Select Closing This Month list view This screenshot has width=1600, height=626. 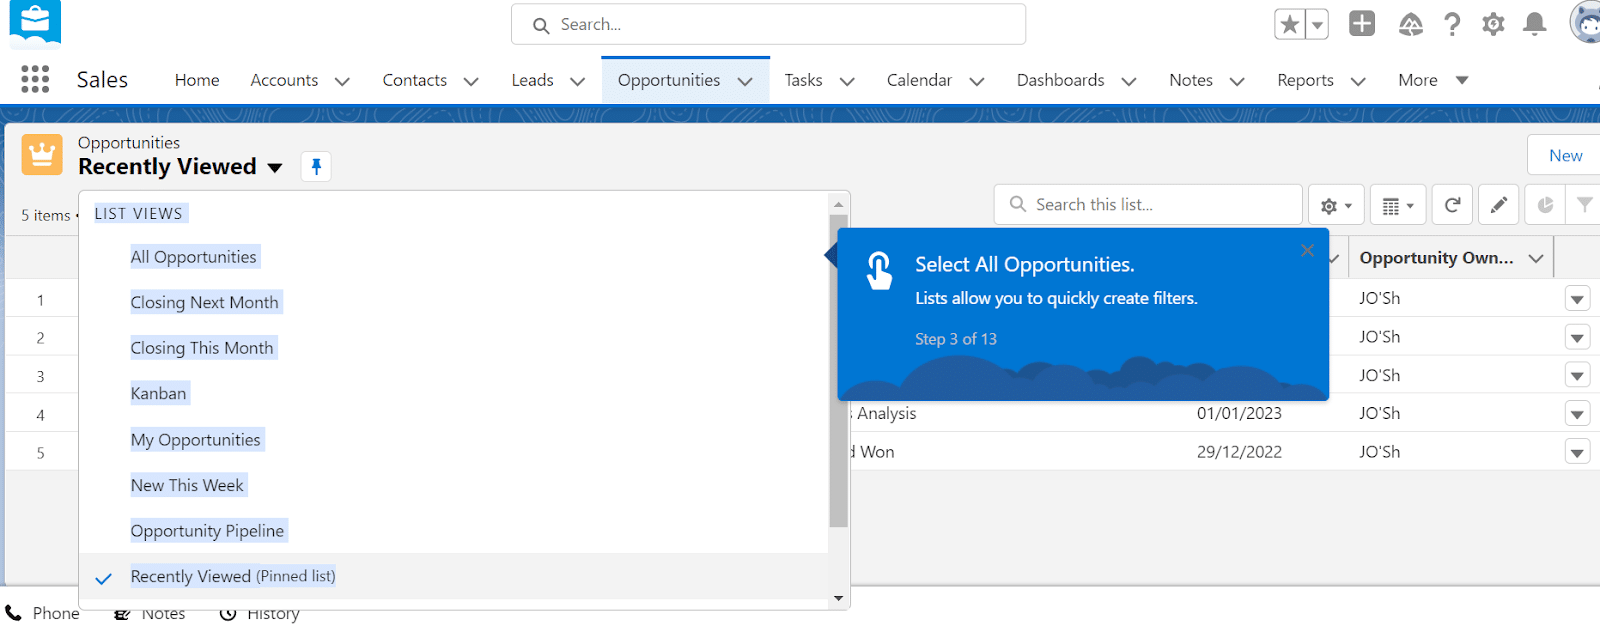pos(202,348)
